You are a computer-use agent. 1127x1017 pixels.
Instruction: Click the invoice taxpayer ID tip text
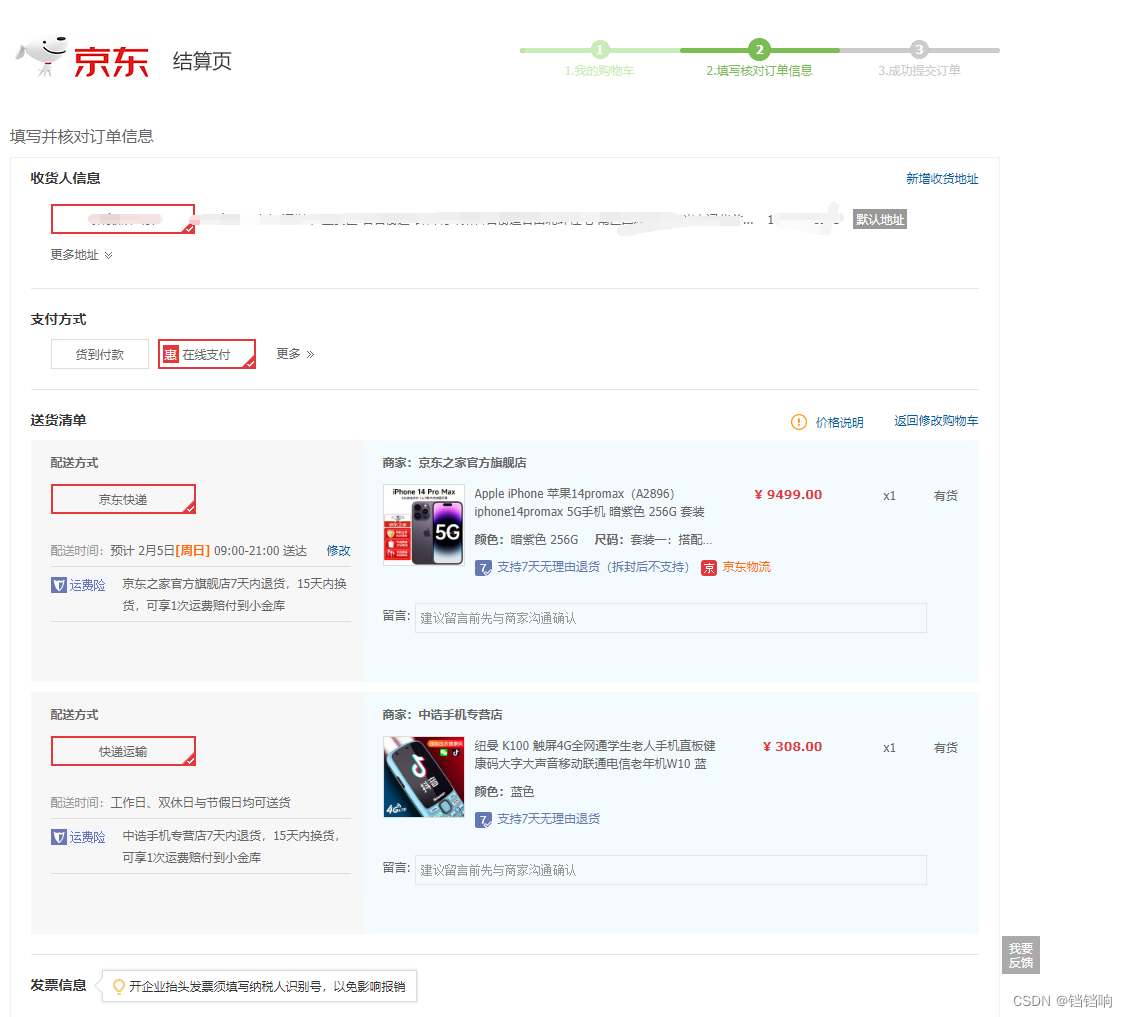[267, 987]
